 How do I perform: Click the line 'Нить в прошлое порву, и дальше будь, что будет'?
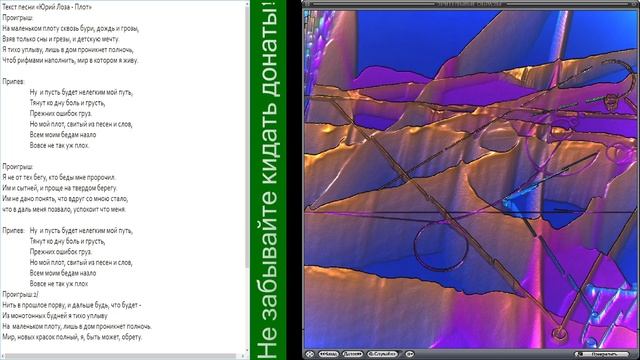pos(71,305)
